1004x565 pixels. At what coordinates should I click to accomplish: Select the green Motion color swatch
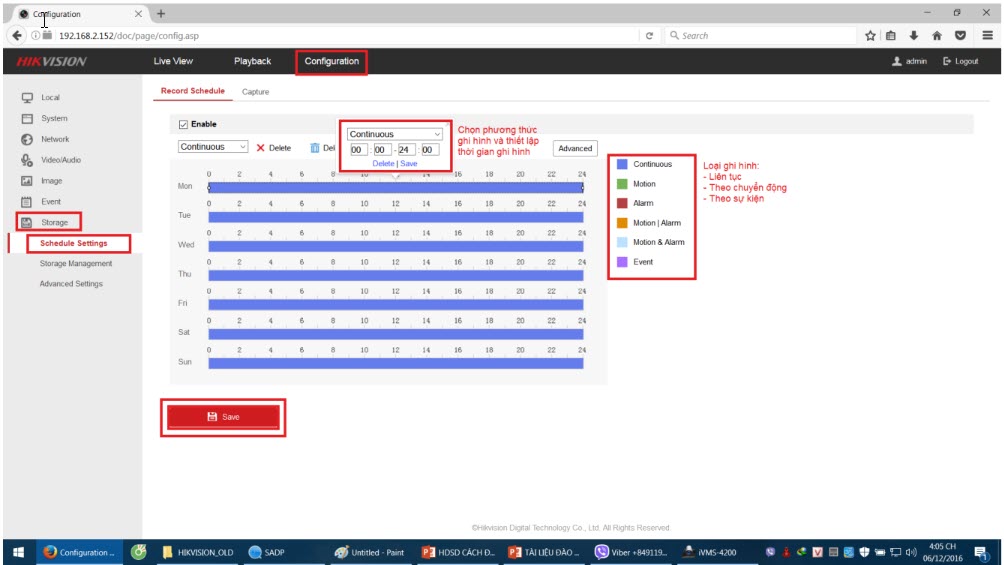click(621, 184)
